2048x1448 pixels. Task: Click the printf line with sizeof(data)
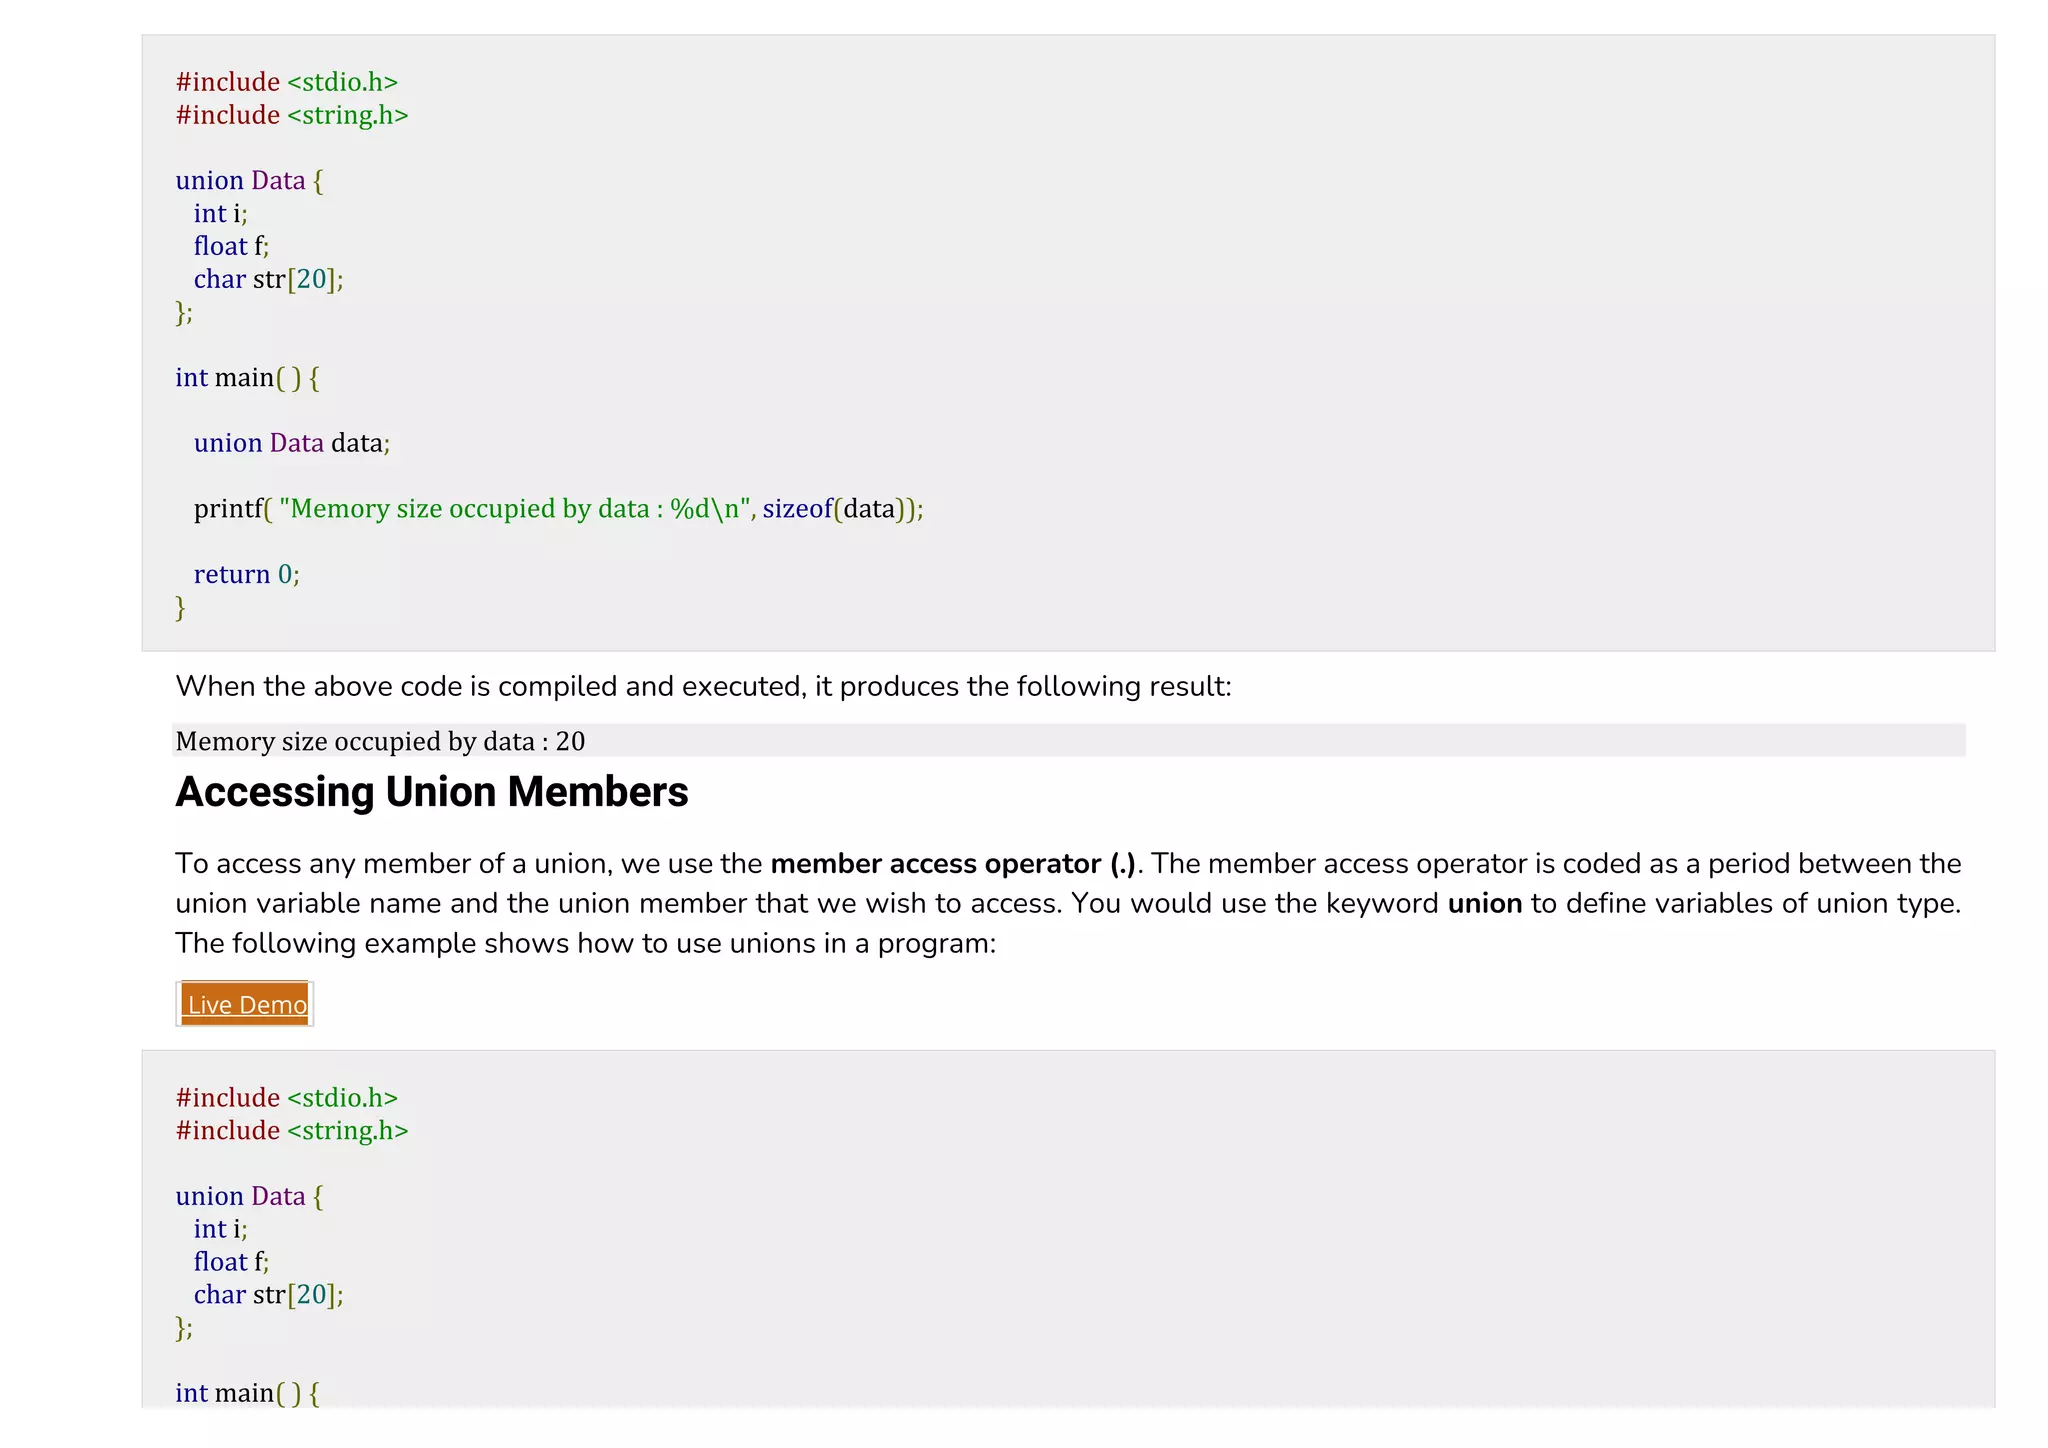point(559,509)
